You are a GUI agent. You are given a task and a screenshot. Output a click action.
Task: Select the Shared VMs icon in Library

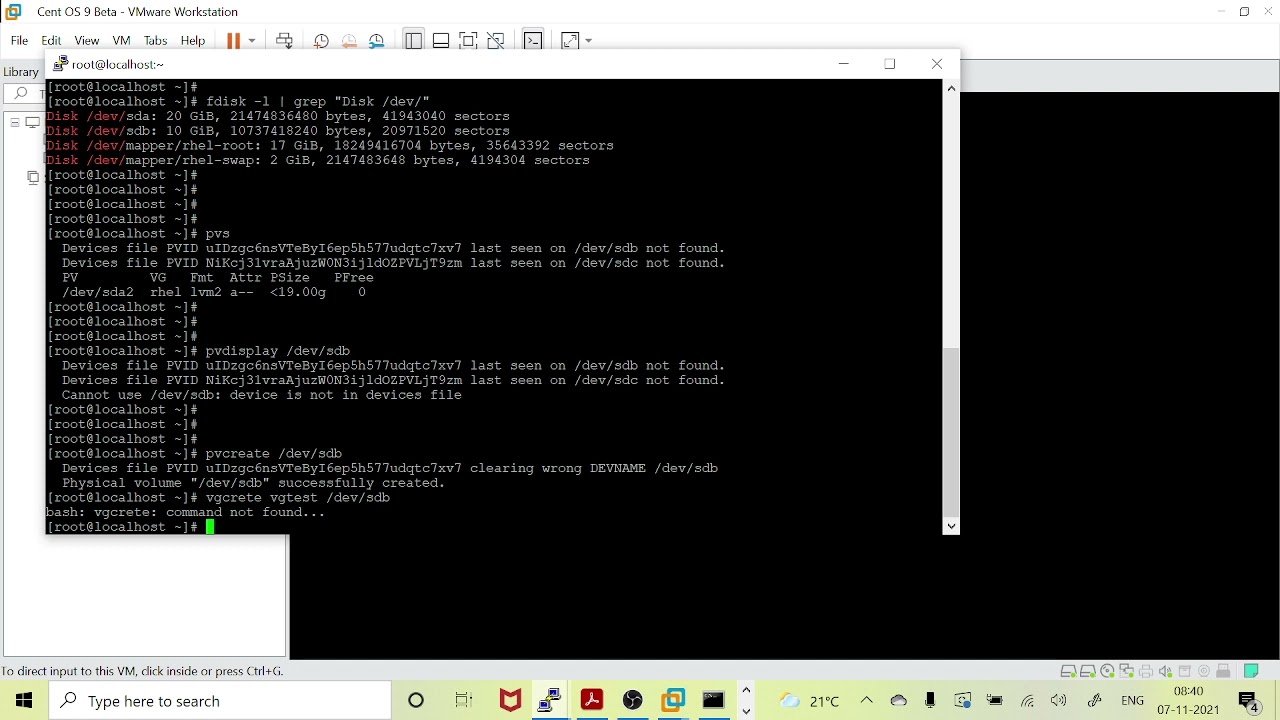point(33,178)
